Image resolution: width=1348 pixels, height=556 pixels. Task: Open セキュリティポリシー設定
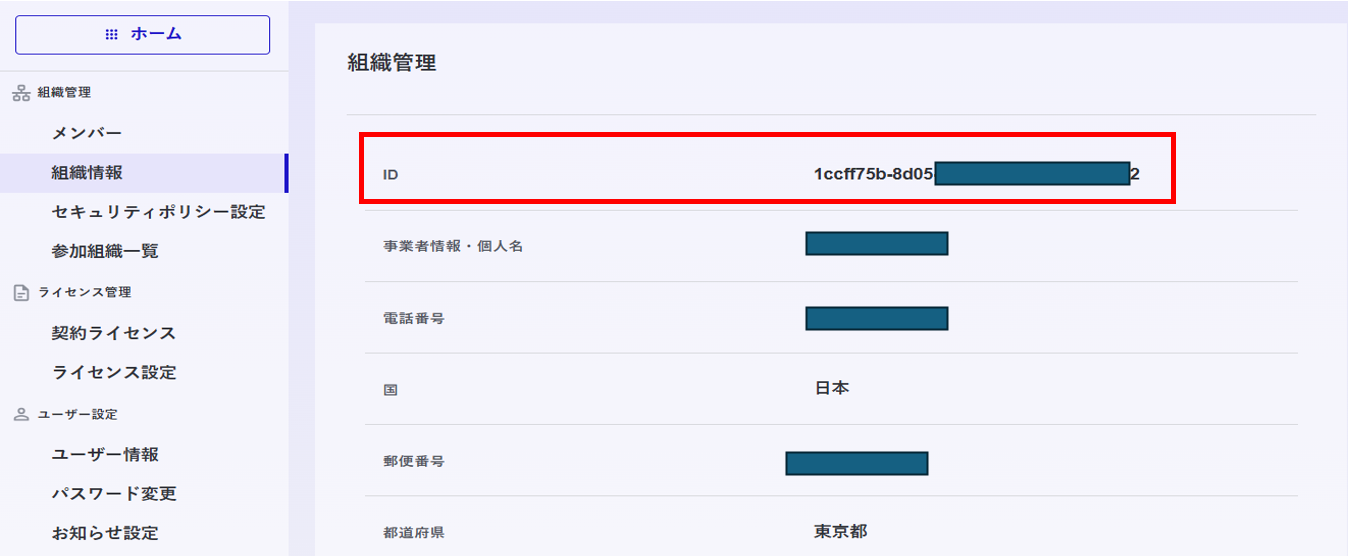158,212
